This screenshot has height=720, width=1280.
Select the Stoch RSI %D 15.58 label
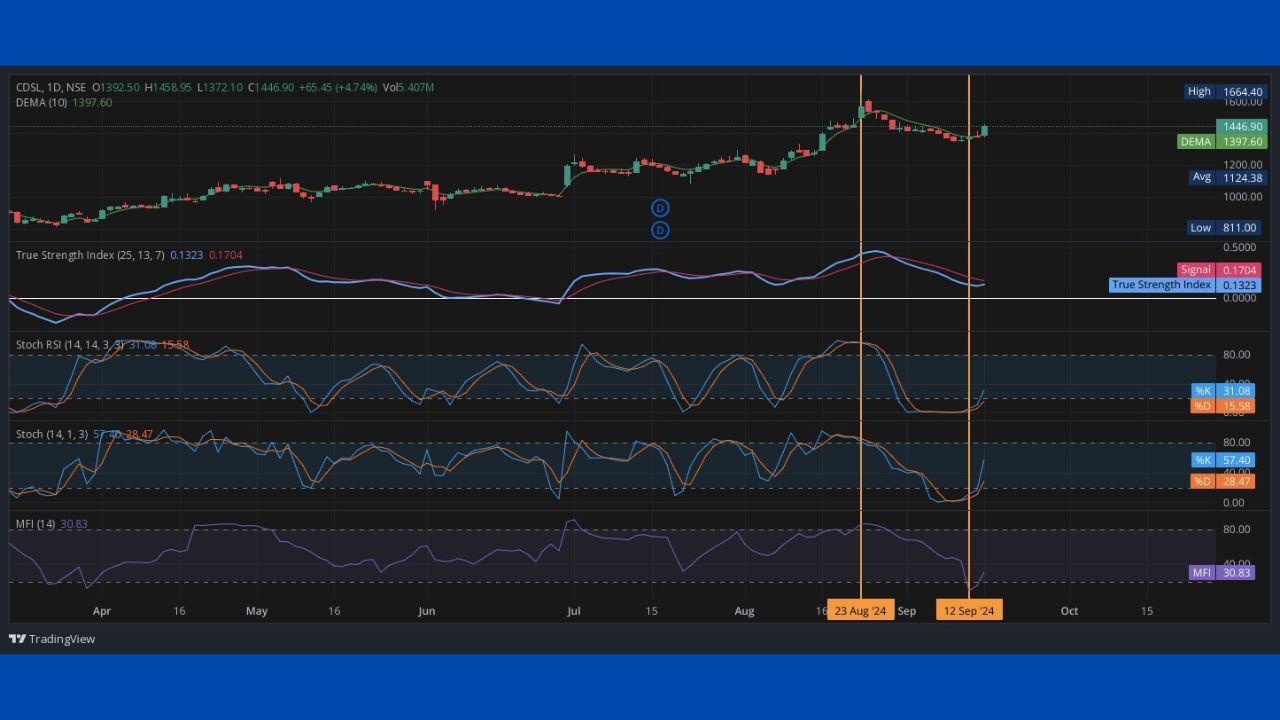pos(1222,406)
